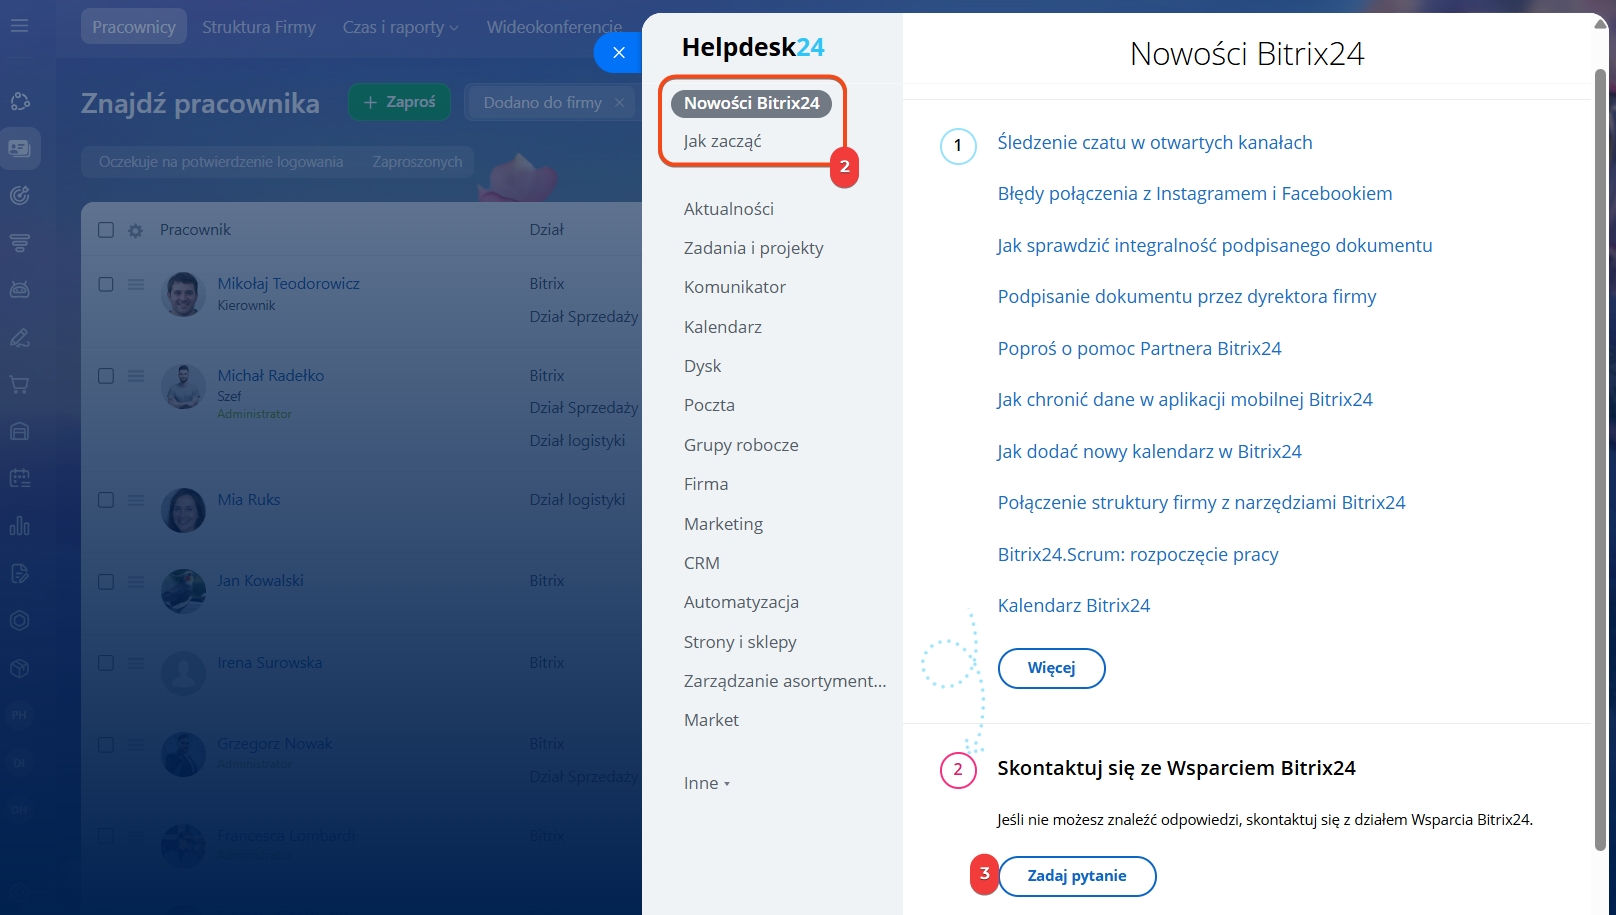Open row menu for Mikołaj Teodorowicz
Screen dimensions: 1616x915
[136, 284]
